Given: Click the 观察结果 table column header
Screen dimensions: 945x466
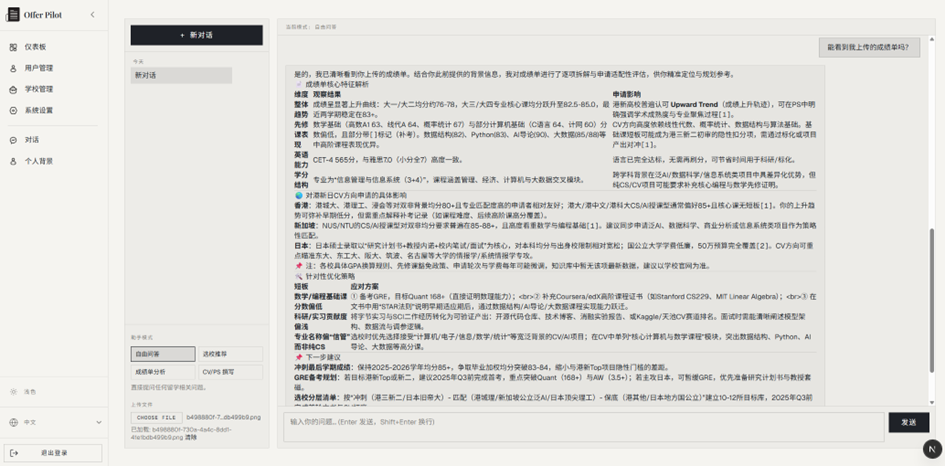Looking at the screenshot, I should pos(327,95).
